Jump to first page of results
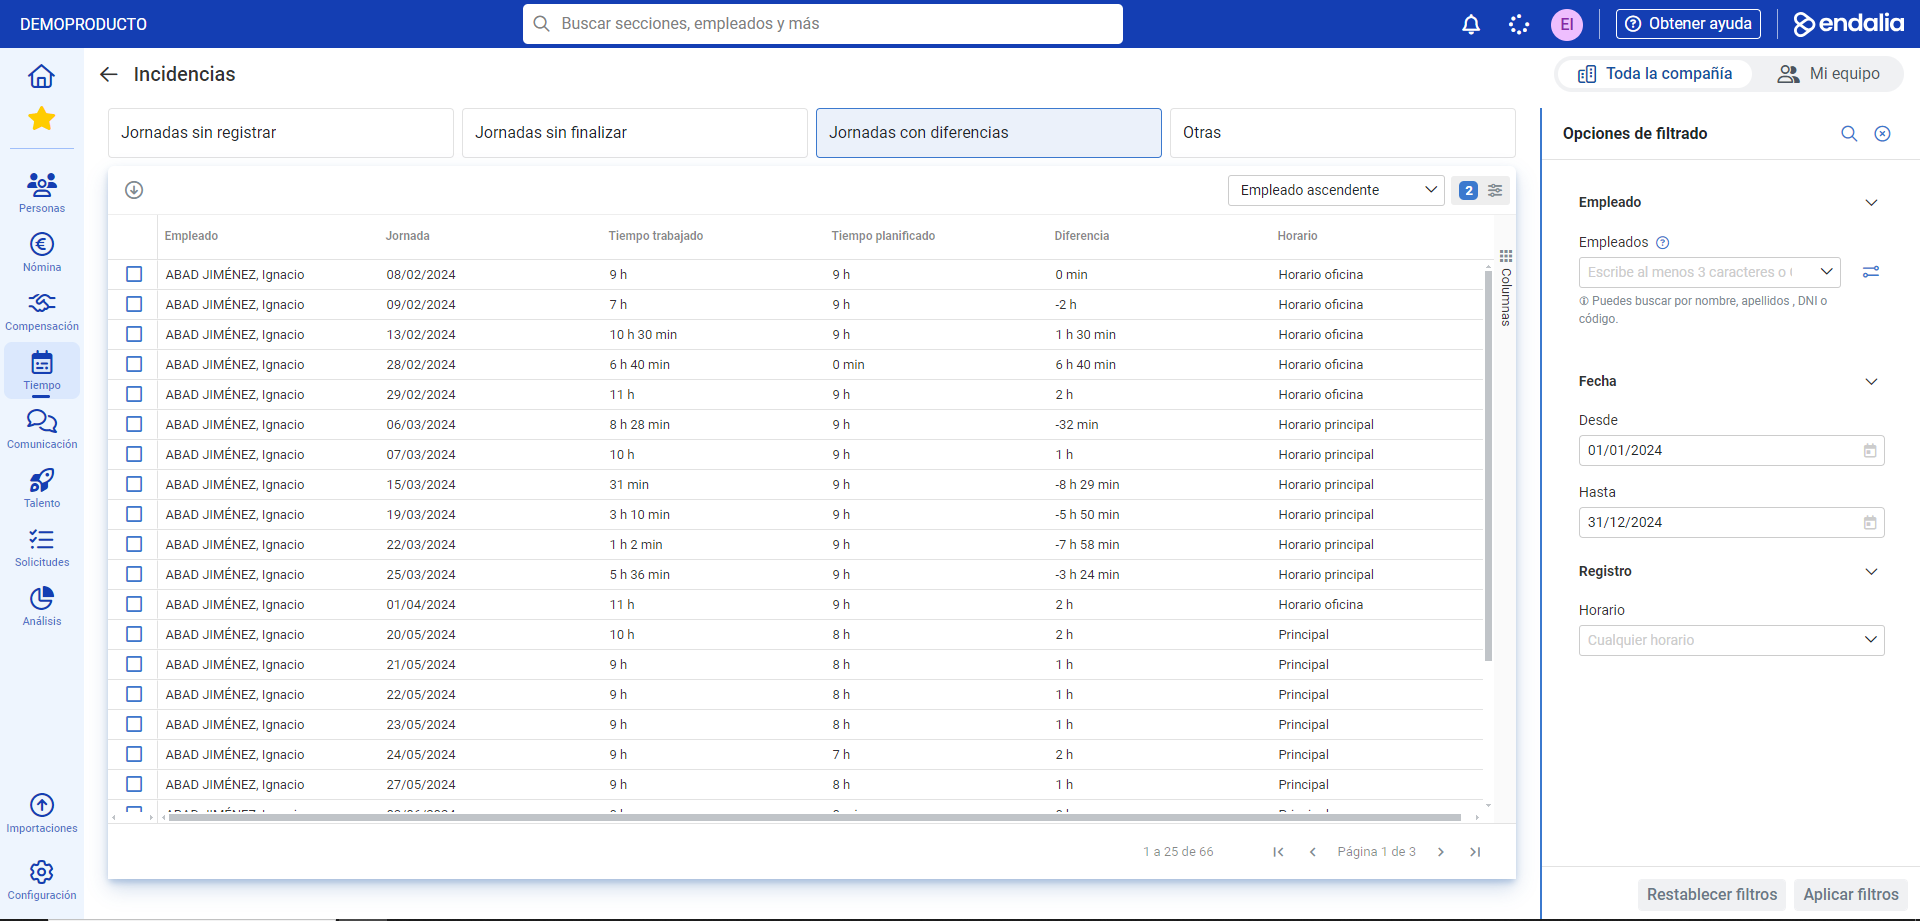Image resolution: width=1920 pixels, height=921 pixels. [x=1278, y=852]
